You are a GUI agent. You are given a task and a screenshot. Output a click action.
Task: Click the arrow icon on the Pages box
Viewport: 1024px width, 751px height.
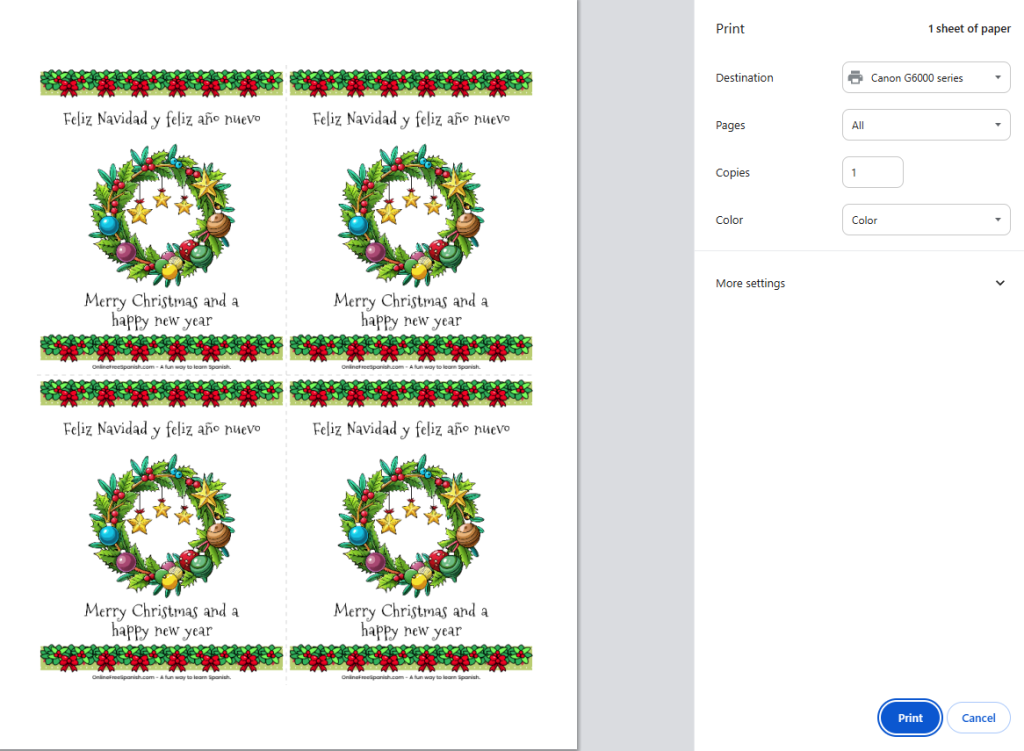(x=997, y=125)
